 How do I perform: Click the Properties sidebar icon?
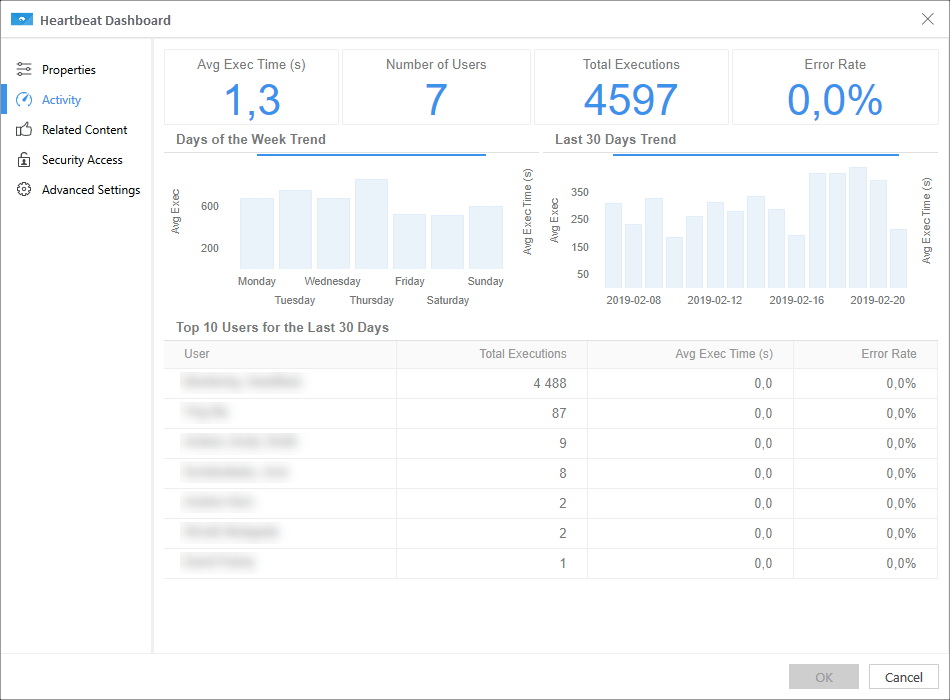tap(25, 69)
